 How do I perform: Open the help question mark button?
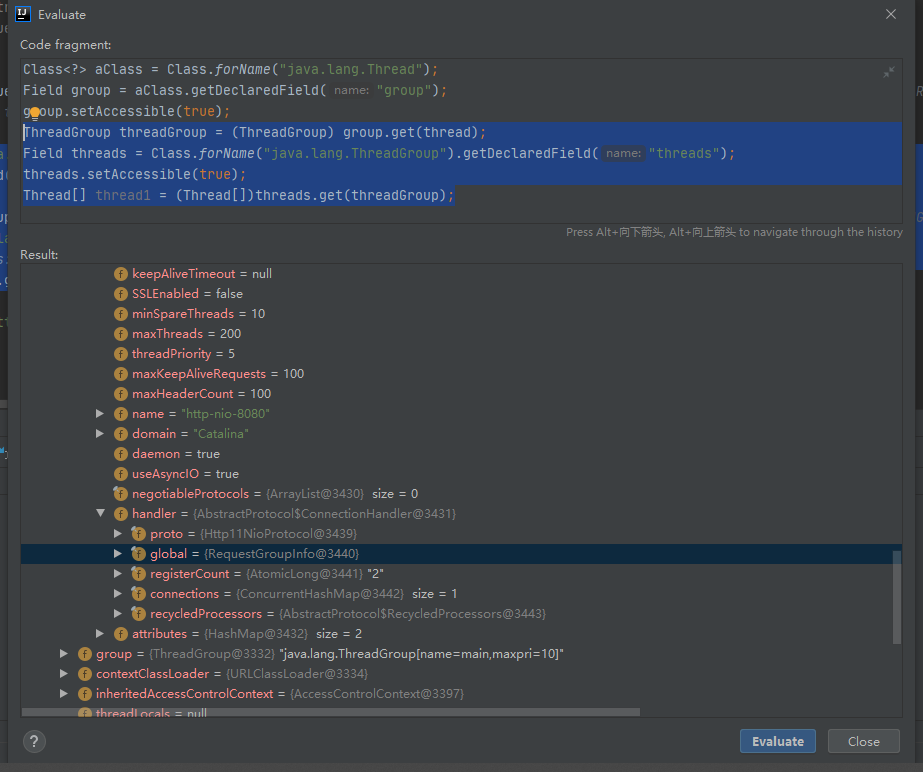point(34,741)
